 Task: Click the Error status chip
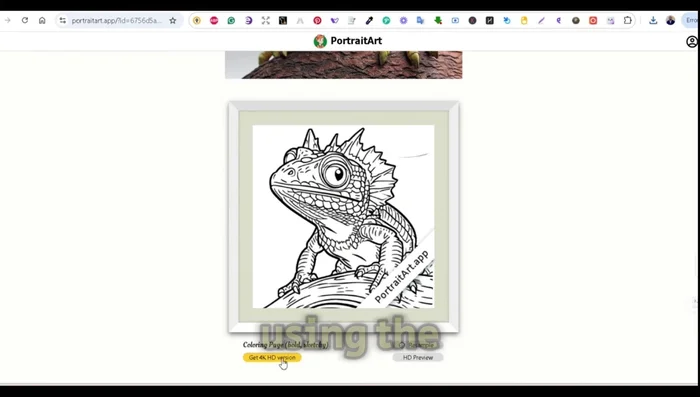pos(691,21)
